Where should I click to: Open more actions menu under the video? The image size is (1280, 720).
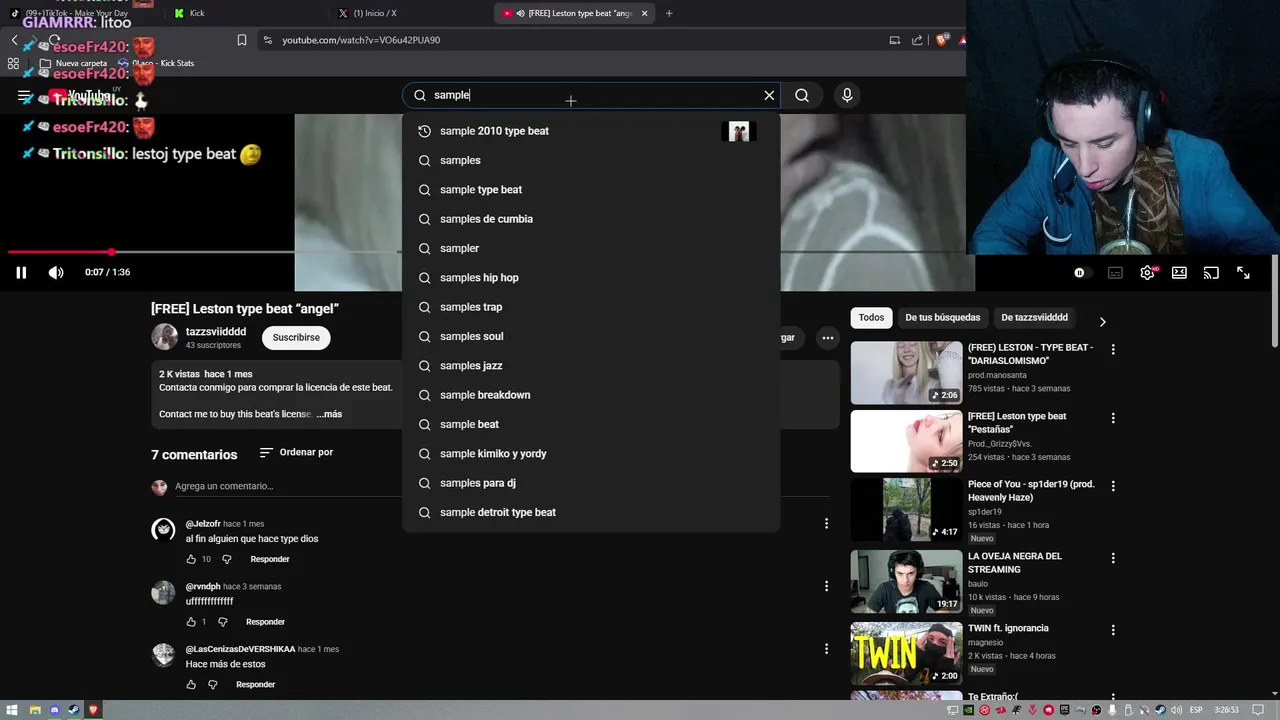click(x=827, y=338)
